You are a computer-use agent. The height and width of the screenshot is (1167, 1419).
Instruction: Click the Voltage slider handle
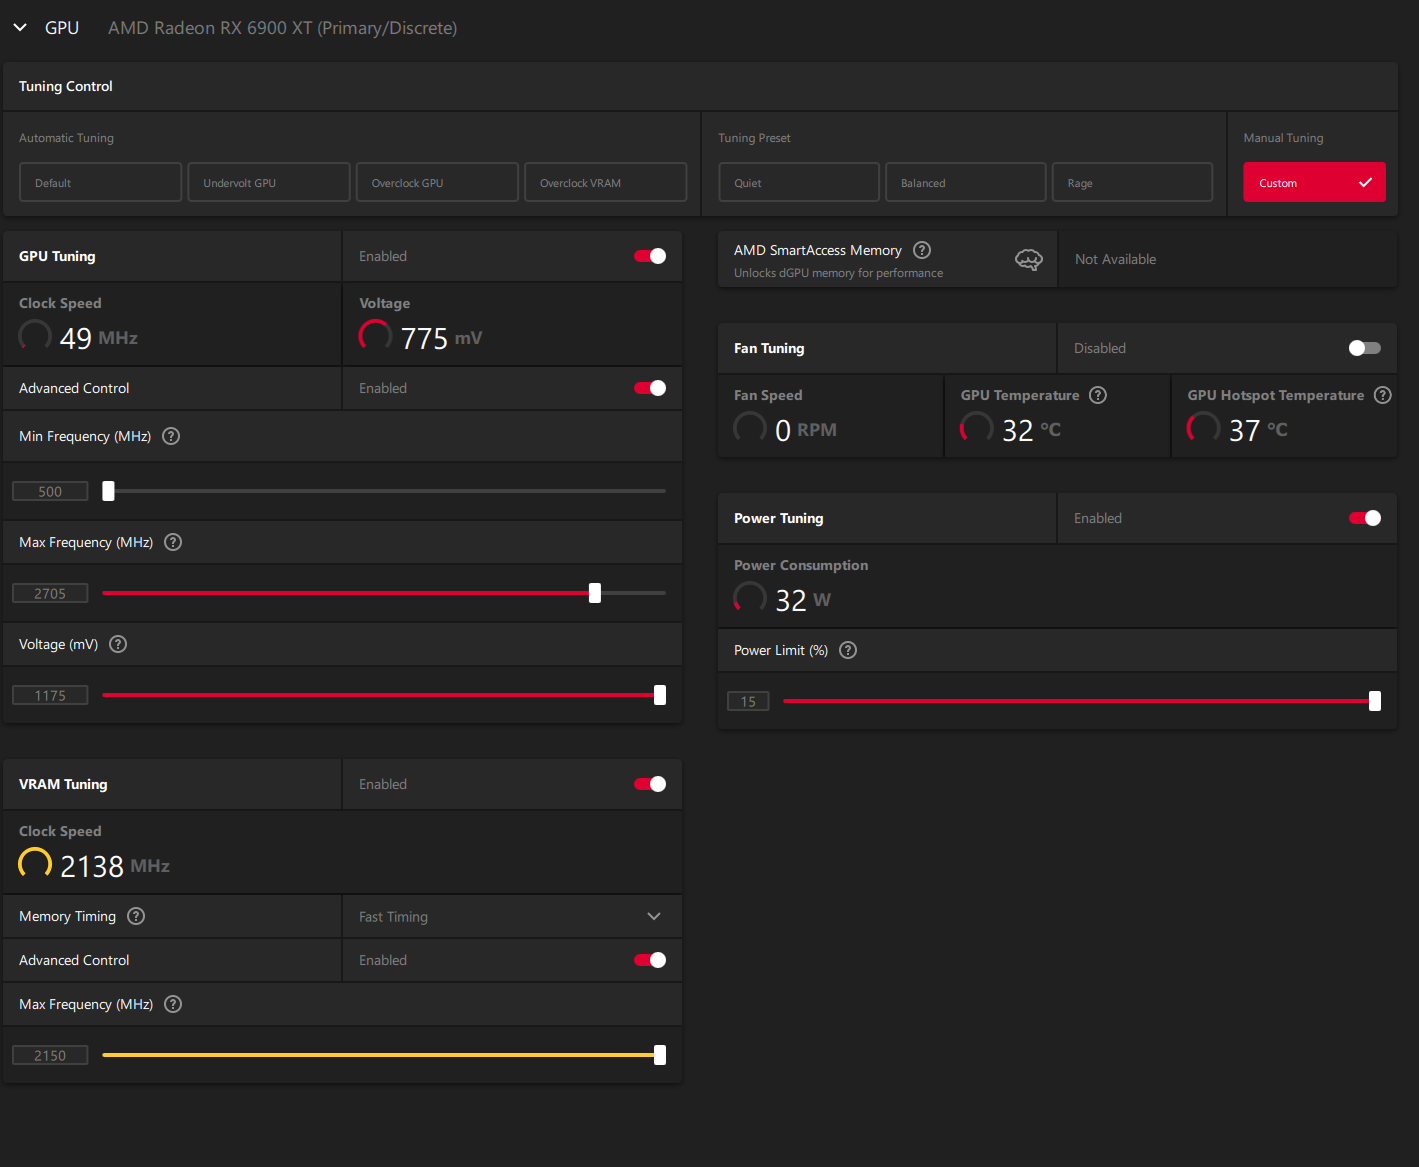(660, 695)
